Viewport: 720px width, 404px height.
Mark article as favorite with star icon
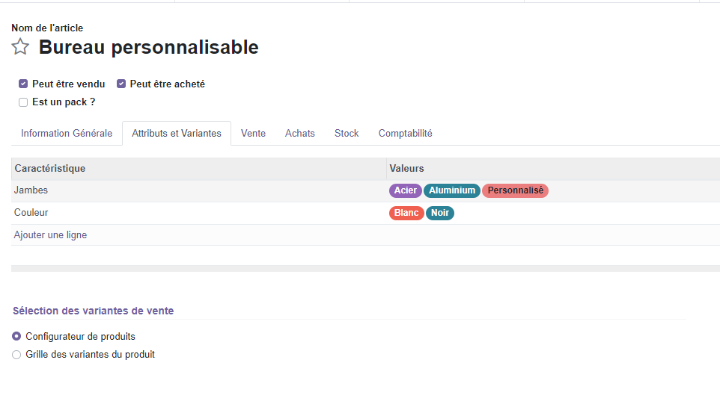coord(20,47)
